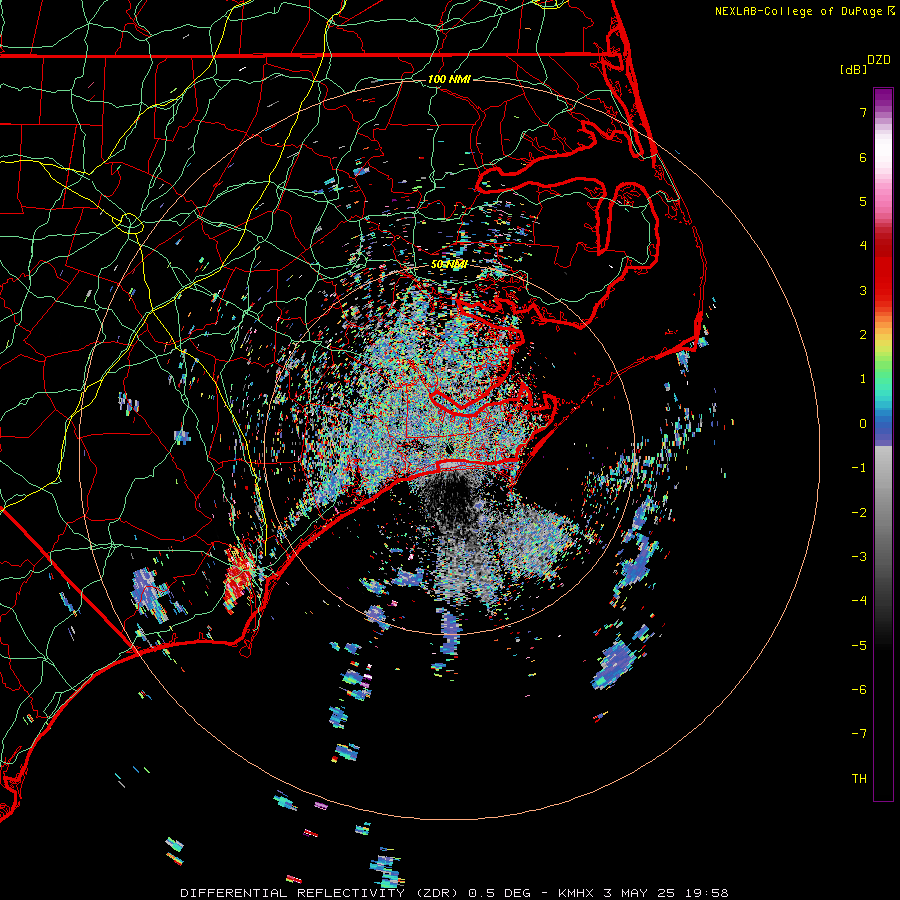
Task: Click the 2 value on the color scale
Action: (863, 335)
